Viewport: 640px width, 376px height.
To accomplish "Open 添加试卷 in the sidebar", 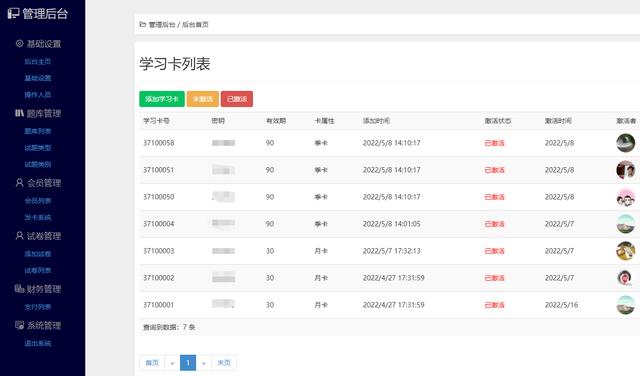I will 38,254.
